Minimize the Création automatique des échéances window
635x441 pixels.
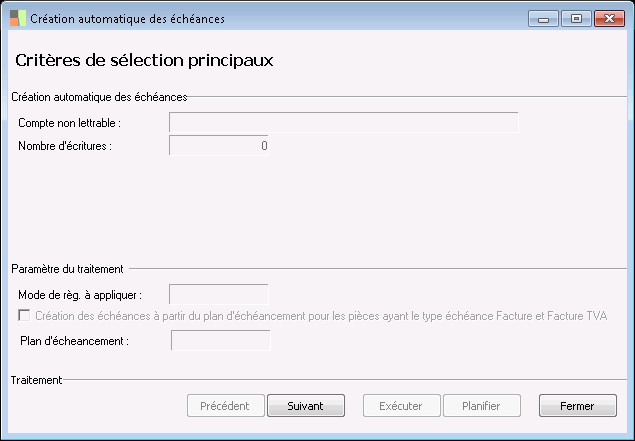pos(546,18)
